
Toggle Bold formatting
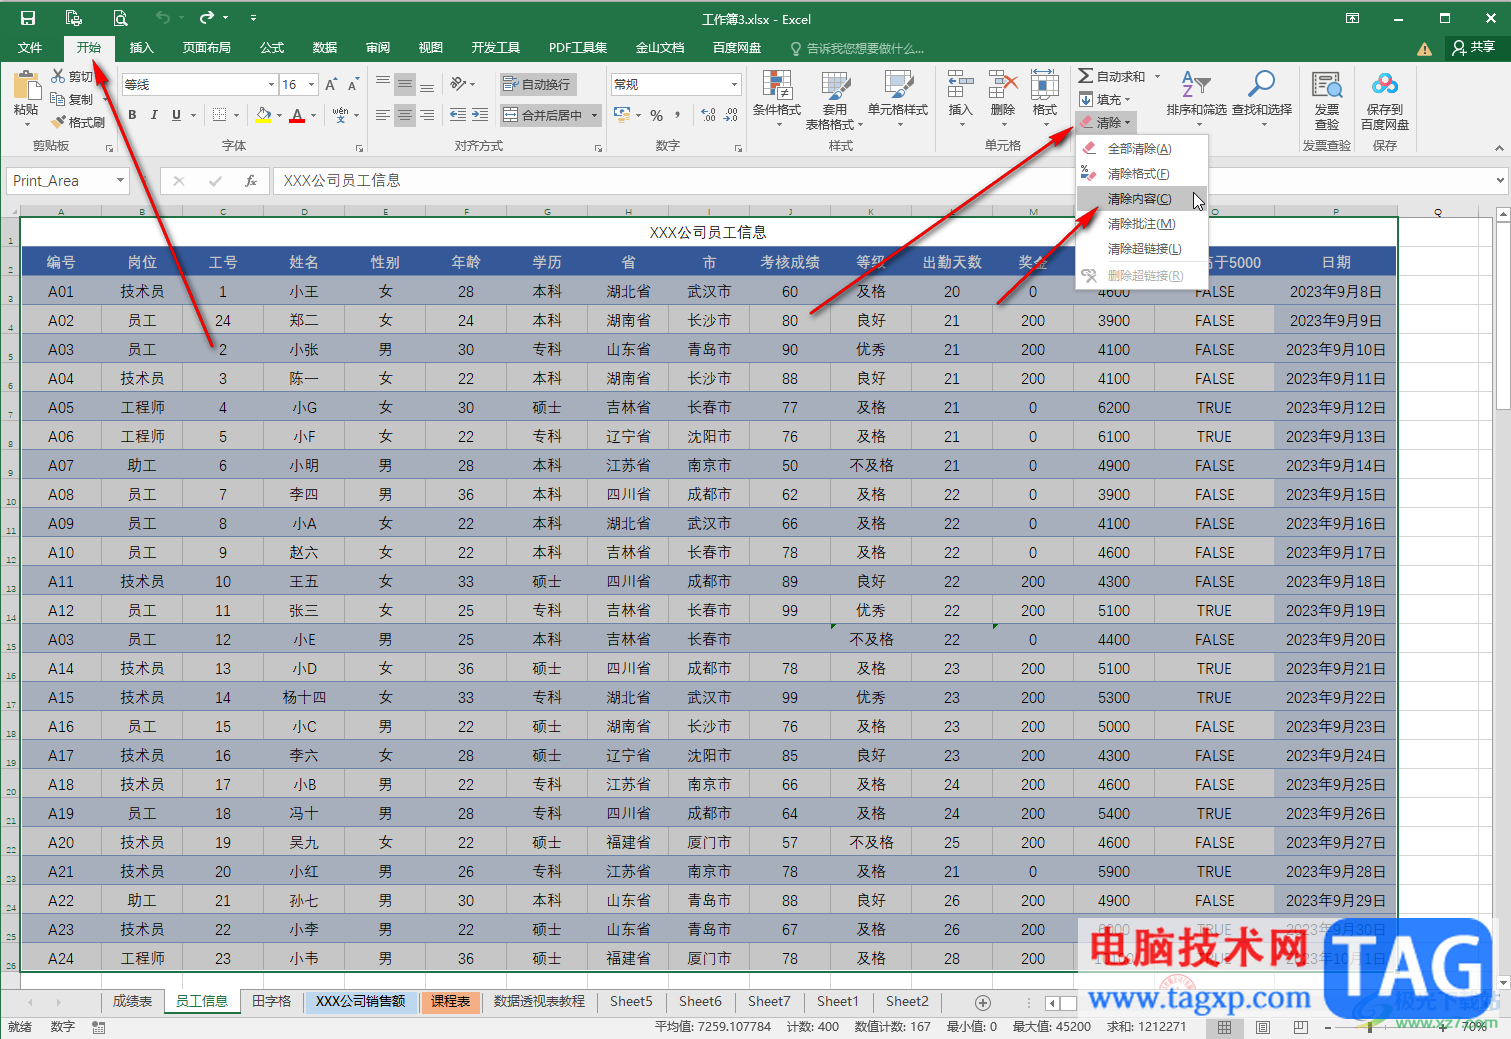[132, 115]
